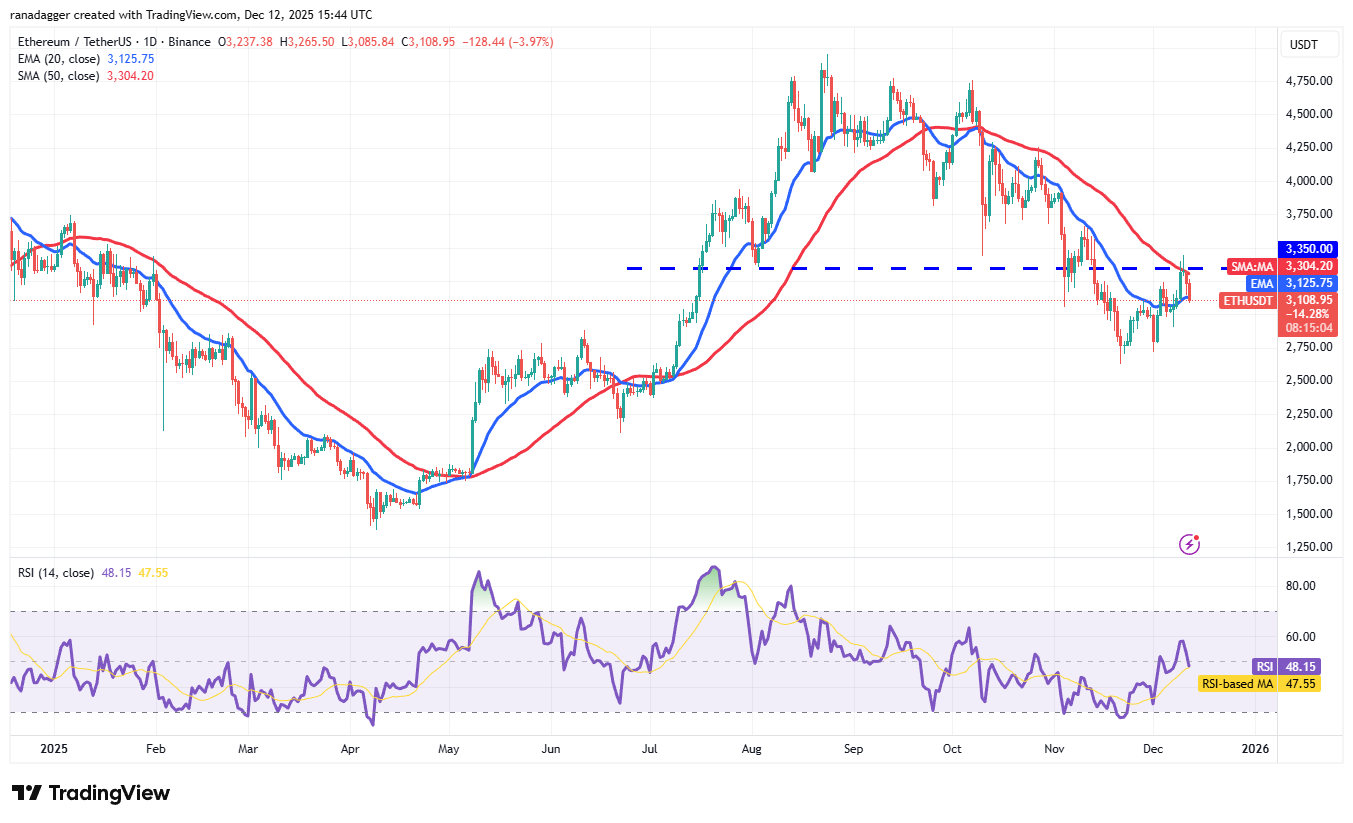Screen dimensions: 1353x823
Task: Click the dashed blue resistance line on chart
Action: pyautogui.click(x=900, y=267)
